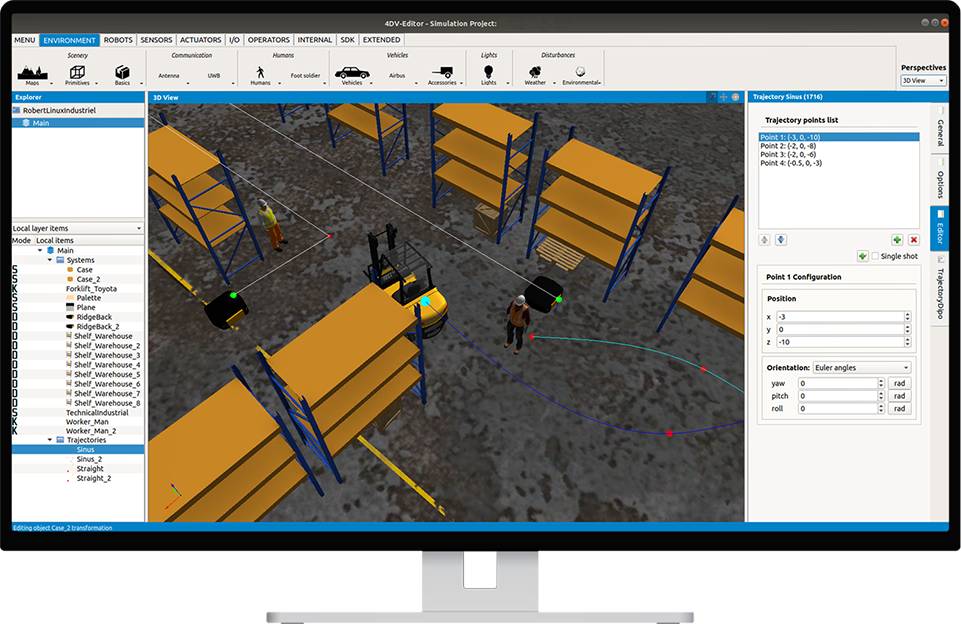Open the SENSORS ribbon tab
Image resolution: width=961 pixels, height=624 pixels.
coord(156,40)
